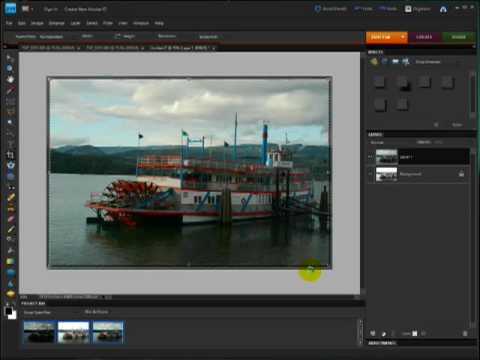
Task: Select the Eraser tool
Action: pos(10,219)
